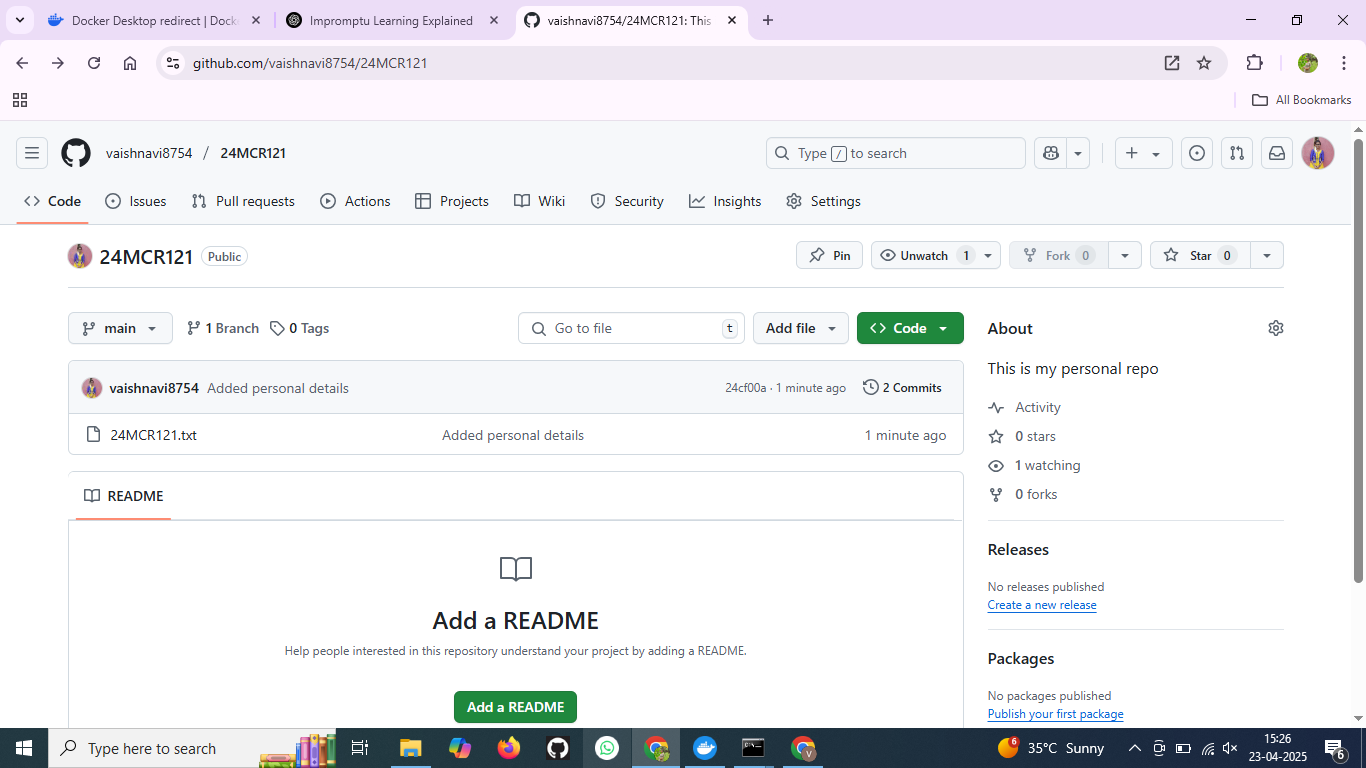Switch to the Issues tab
The width and height of the screenshot is (1366, 768).
coord(136,201)
